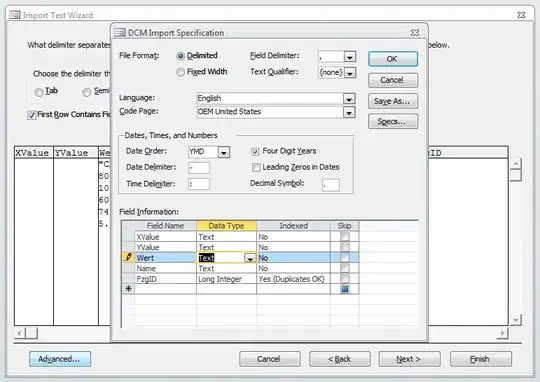Viewport: 540px width, 382px height.
Task: Open the Field Delimiter dropdown
Action: pyautogui.click(x=350, y=57)
